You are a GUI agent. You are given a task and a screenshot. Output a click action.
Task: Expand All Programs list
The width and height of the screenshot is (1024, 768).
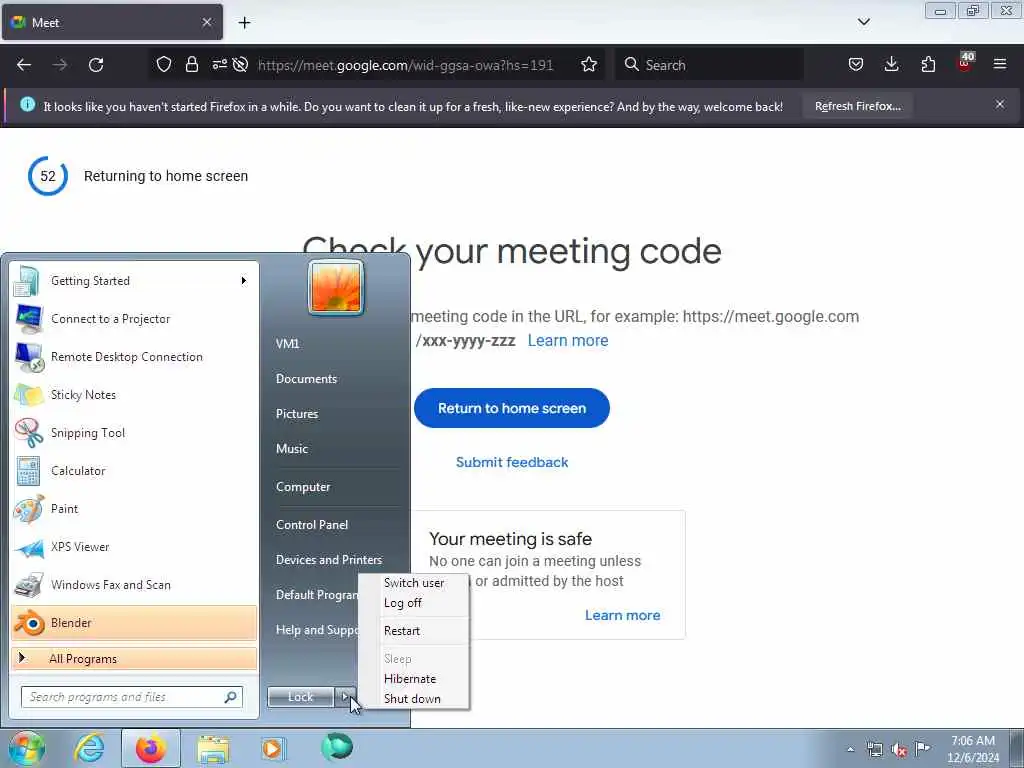coord(134,659)
